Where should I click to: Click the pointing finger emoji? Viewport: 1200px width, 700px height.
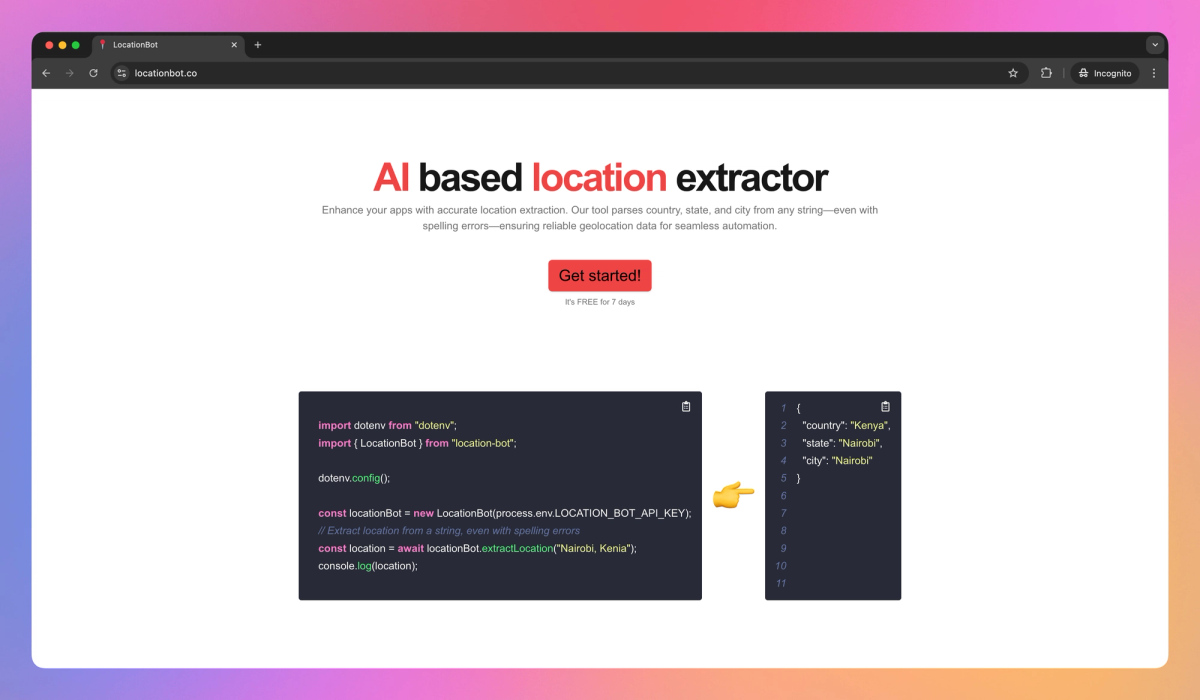point(733,494)
